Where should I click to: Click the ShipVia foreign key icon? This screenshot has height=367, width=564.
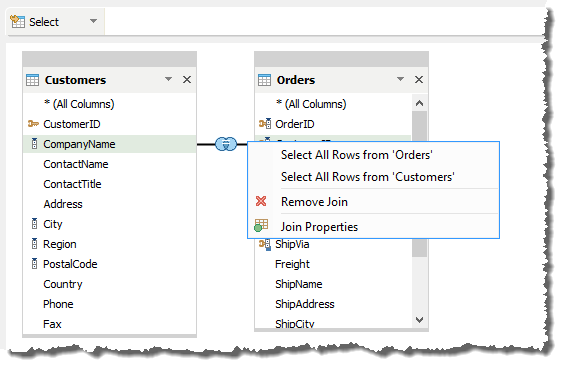pos(265,245)
